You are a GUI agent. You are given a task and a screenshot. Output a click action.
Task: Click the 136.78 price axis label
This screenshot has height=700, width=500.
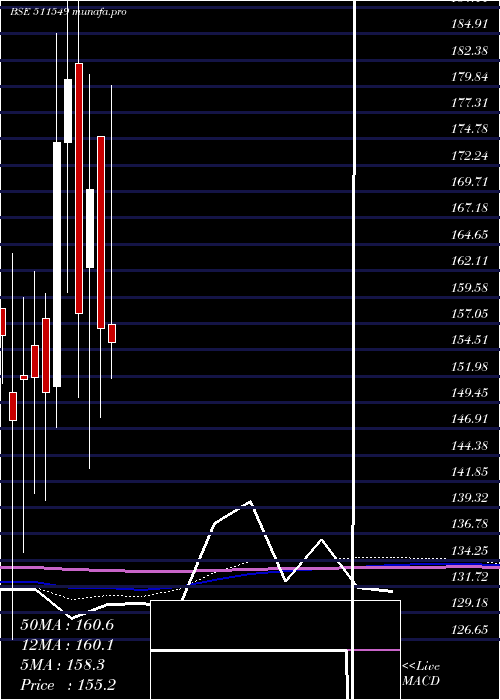pos(470,524)
